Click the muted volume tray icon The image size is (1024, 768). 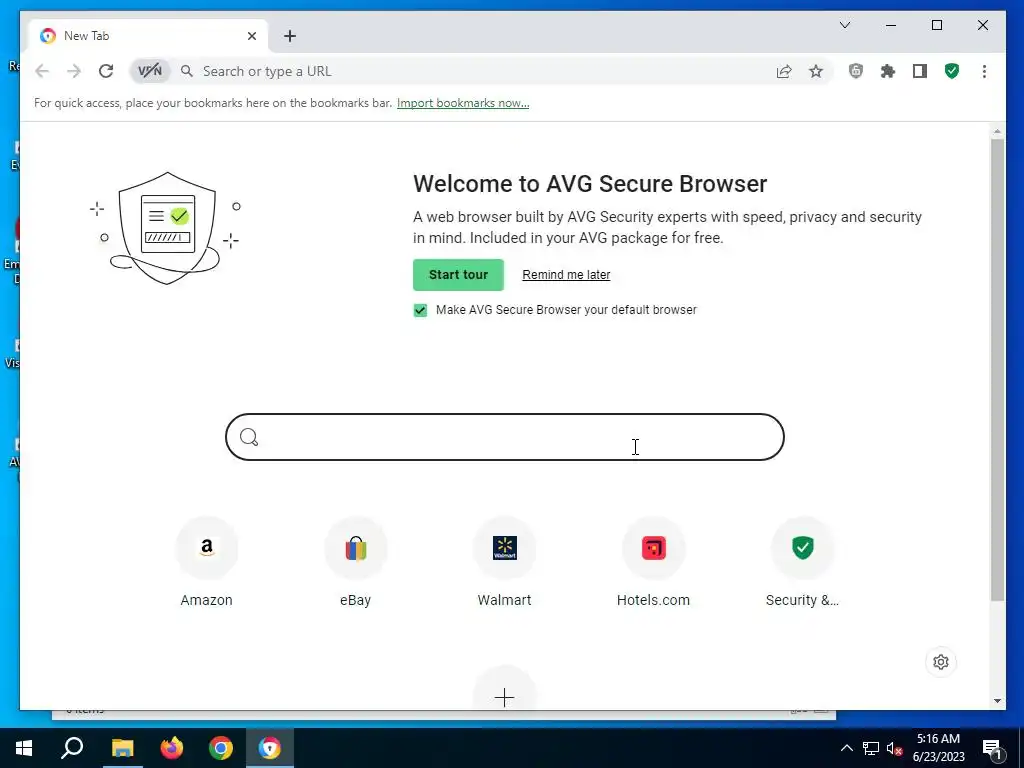[894, 748]
